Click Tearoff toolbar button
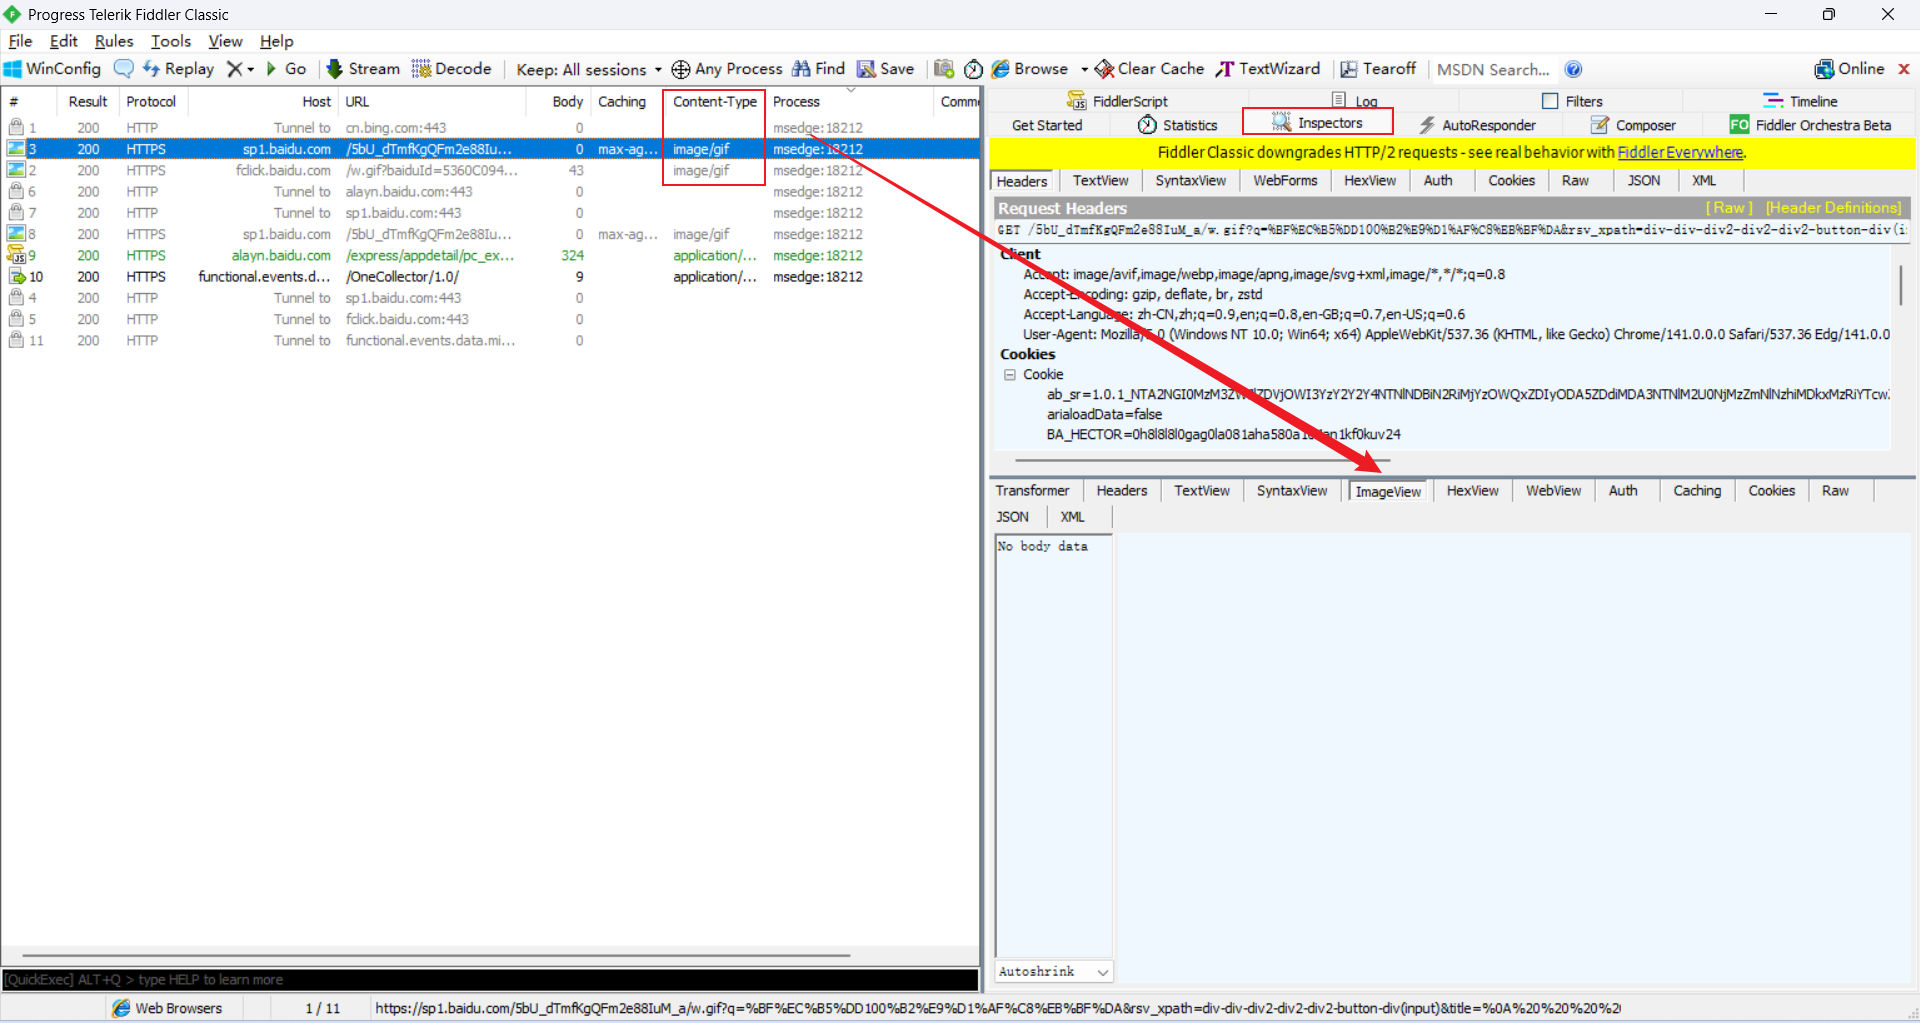The height and width of the screenshot is (1023, 1920). click(1378, 69)
